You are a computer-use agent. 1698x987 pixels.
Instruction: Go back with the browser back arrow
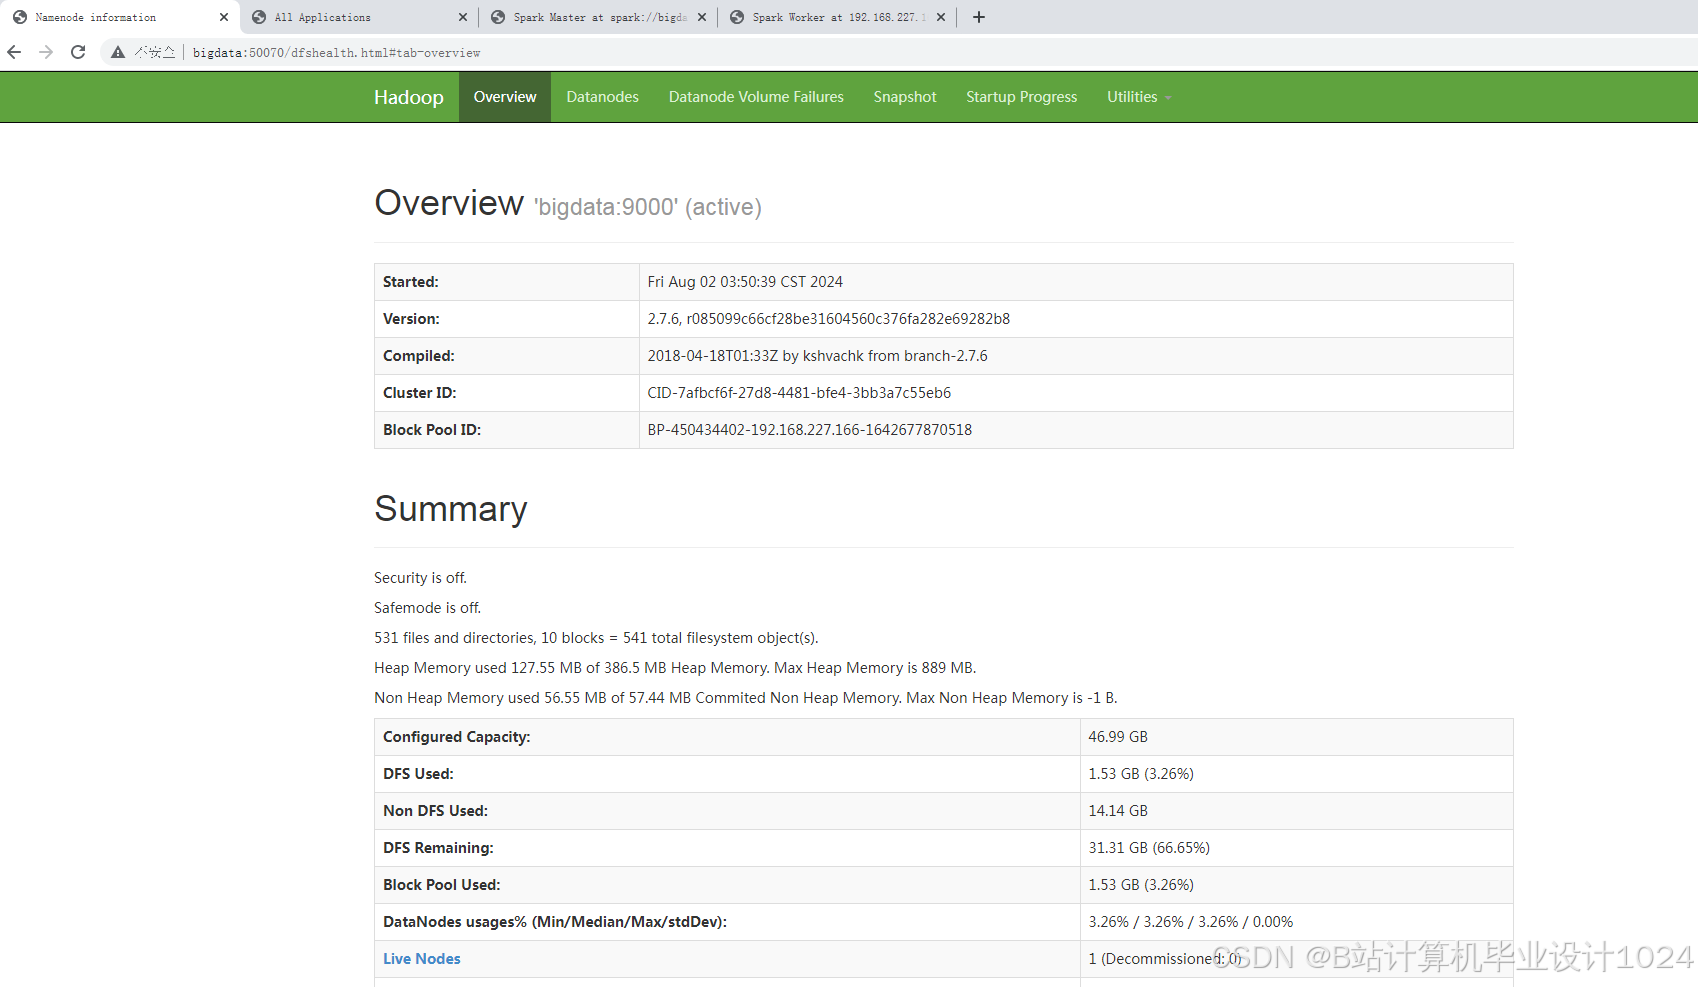click(x=14, y=52)
